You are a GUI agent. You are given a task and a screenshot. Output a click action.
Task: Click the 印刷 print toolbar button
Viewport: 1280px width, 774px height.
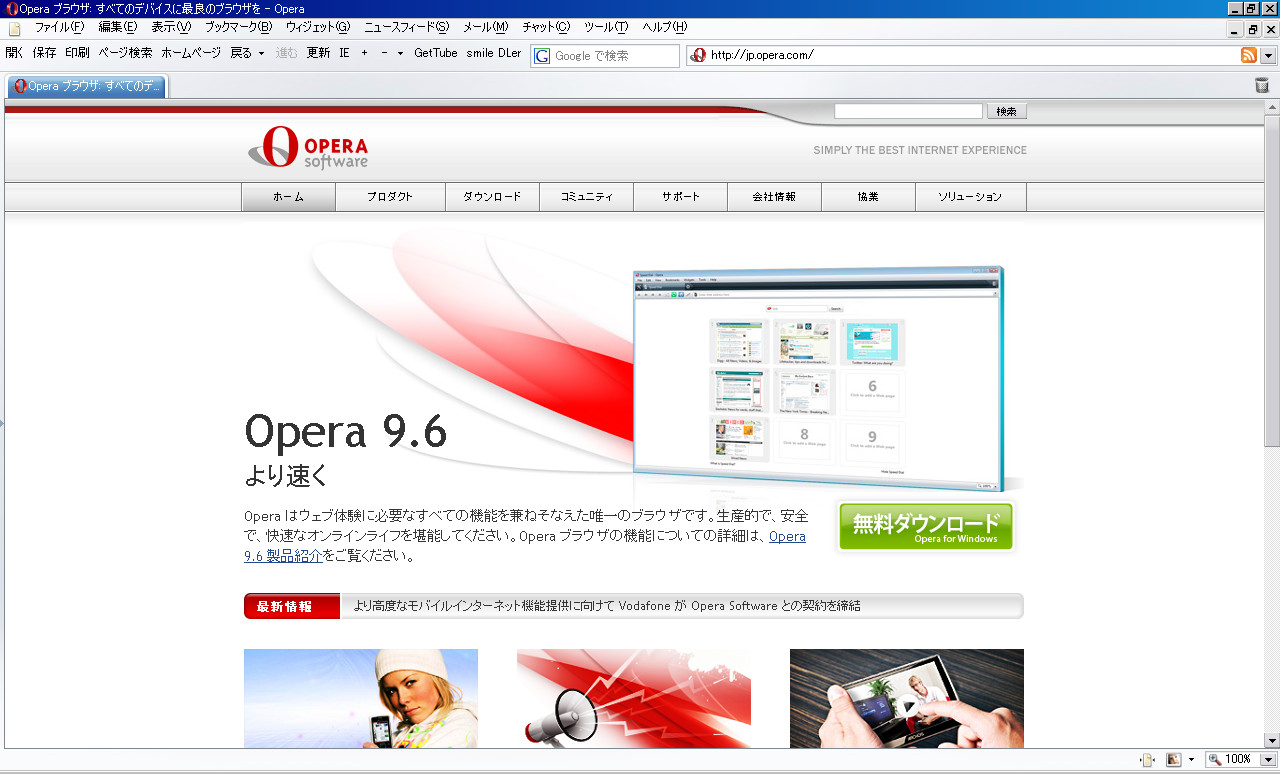[77, 54]
